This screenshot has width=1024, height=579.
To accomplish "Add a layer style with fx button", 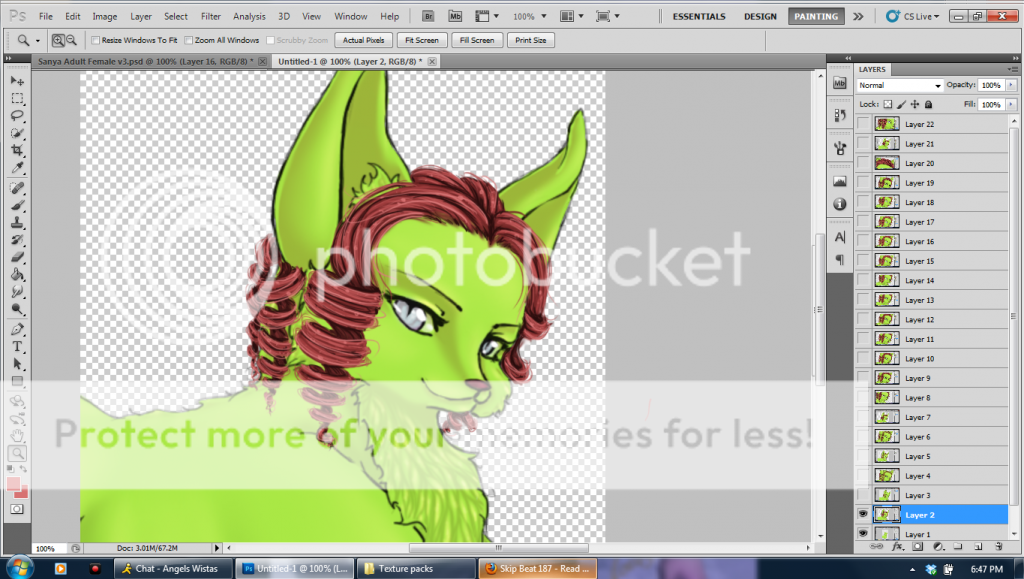I will point(897,547).
